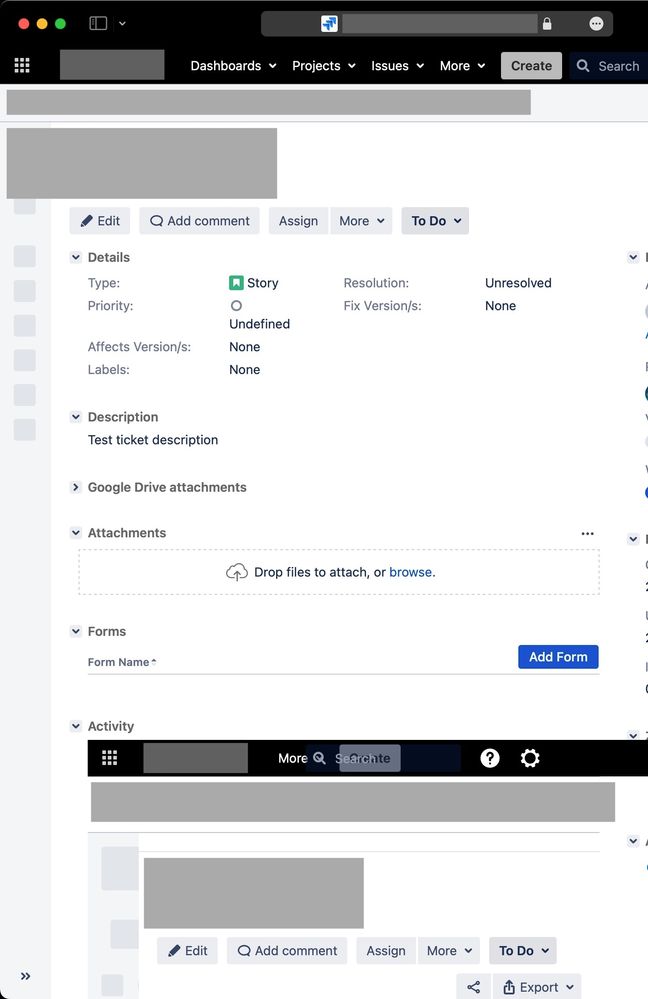Collapse the Attachments section
Image resolution: width=648 pixels, height=999 pixels.
tap(75, 533)
